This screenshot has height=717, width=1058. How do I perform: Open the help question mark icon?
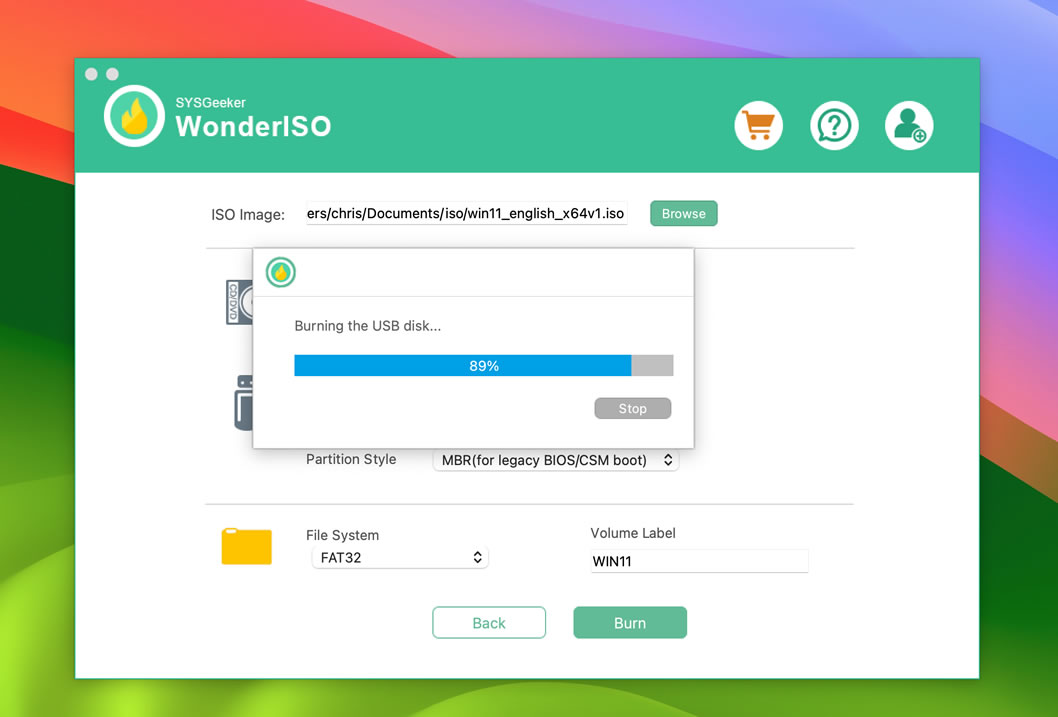[834, 125]
